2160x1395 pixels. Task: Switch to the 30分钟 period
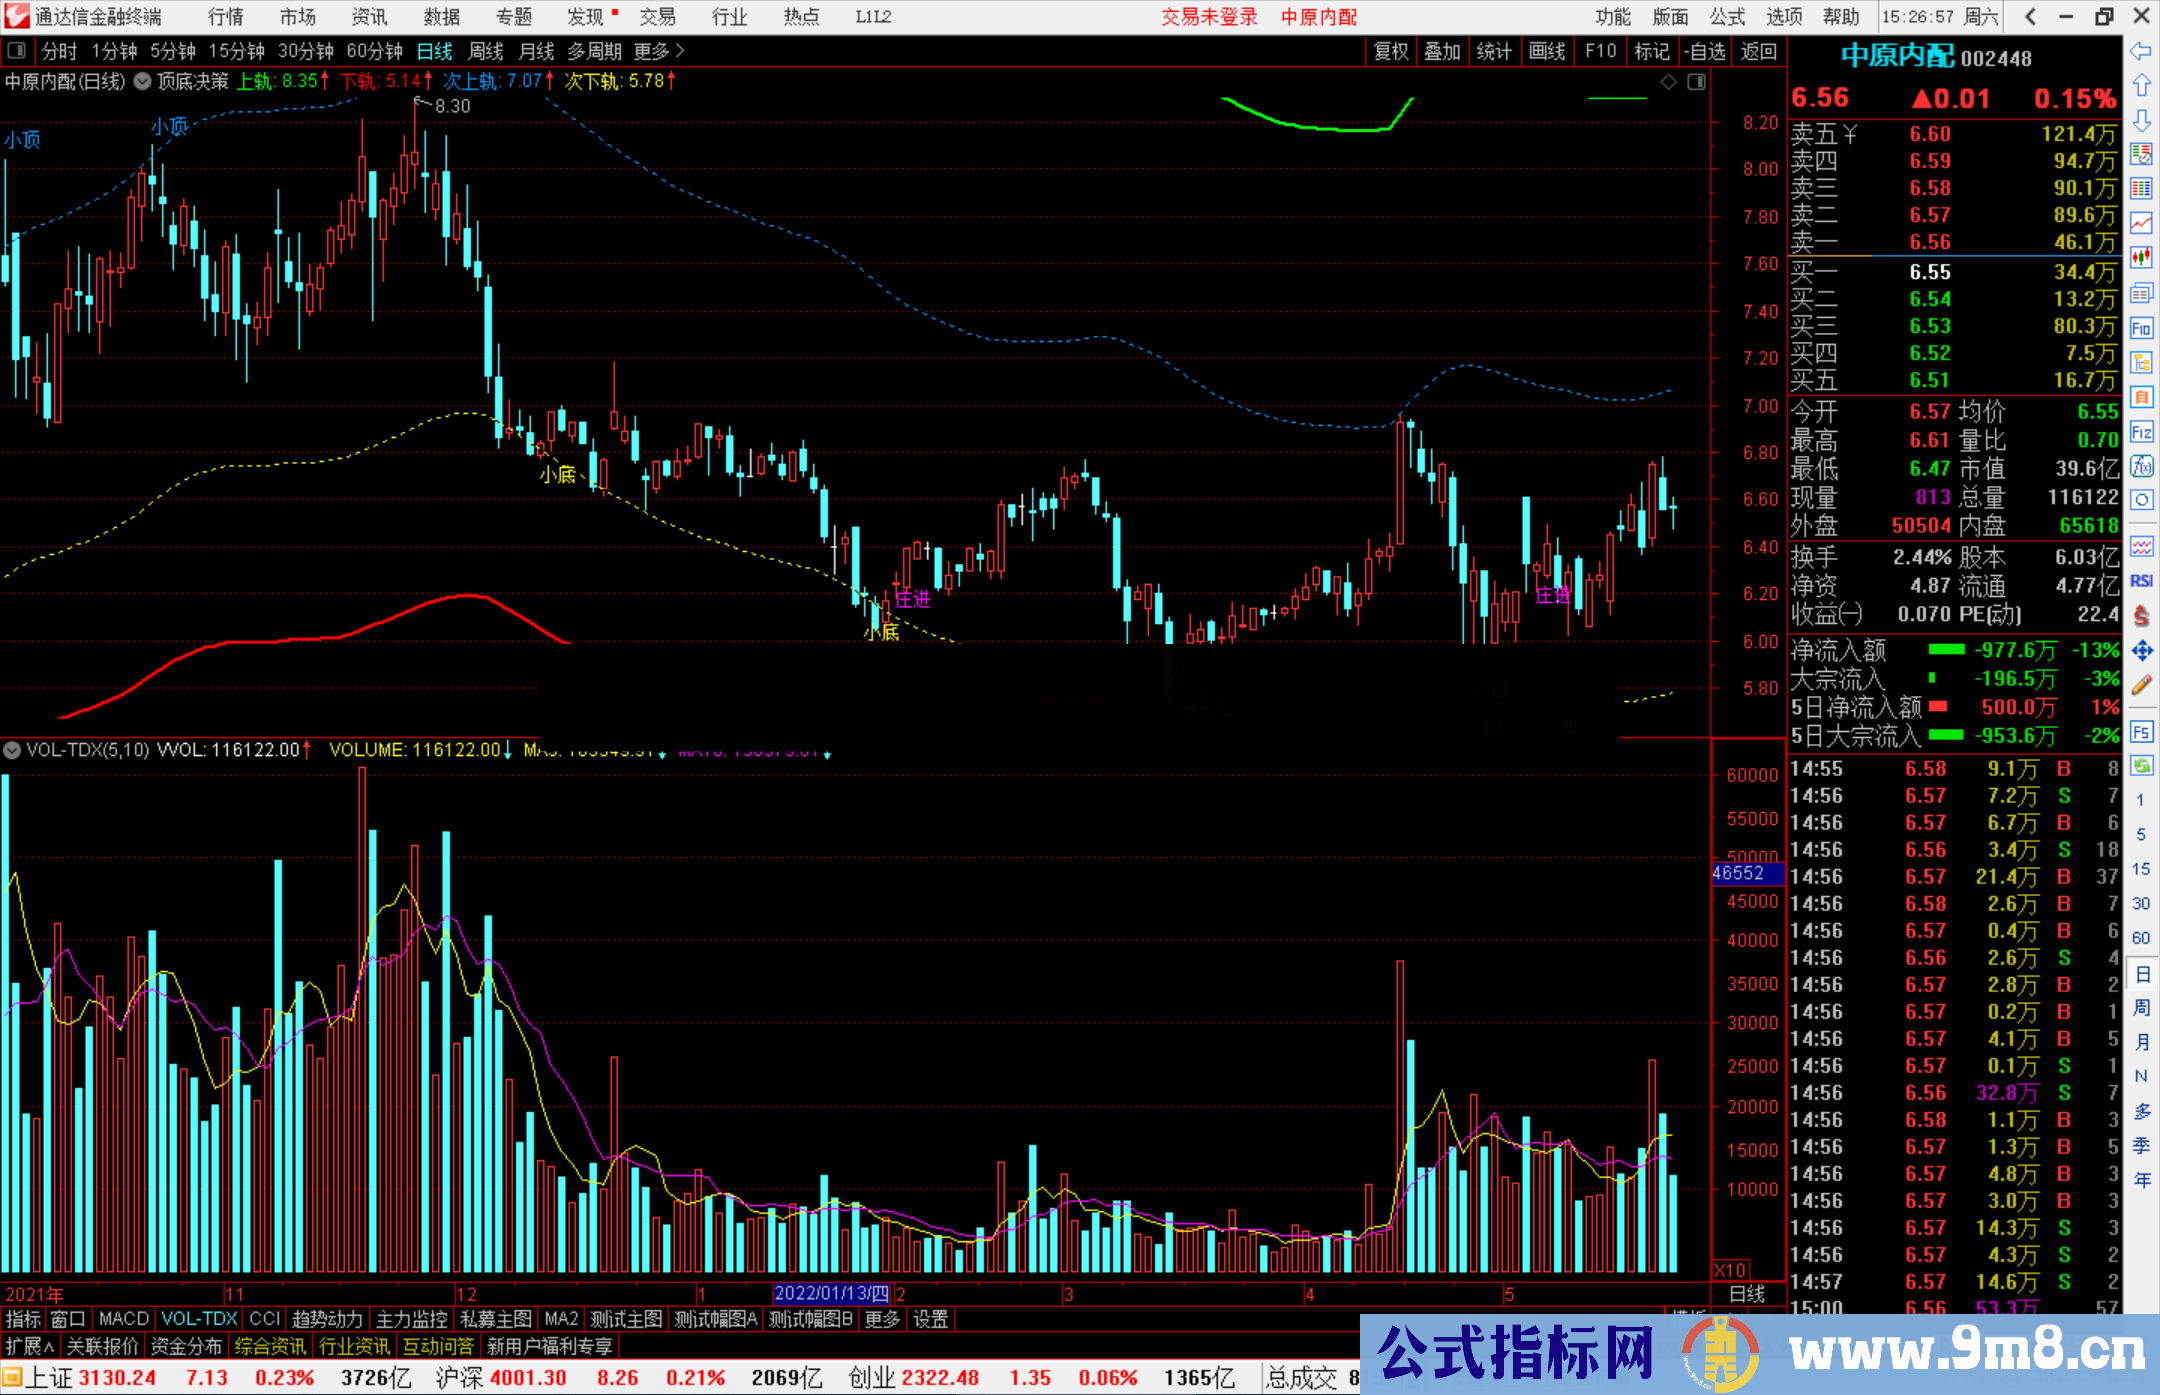pyautogui.click(x=305, y=51)
